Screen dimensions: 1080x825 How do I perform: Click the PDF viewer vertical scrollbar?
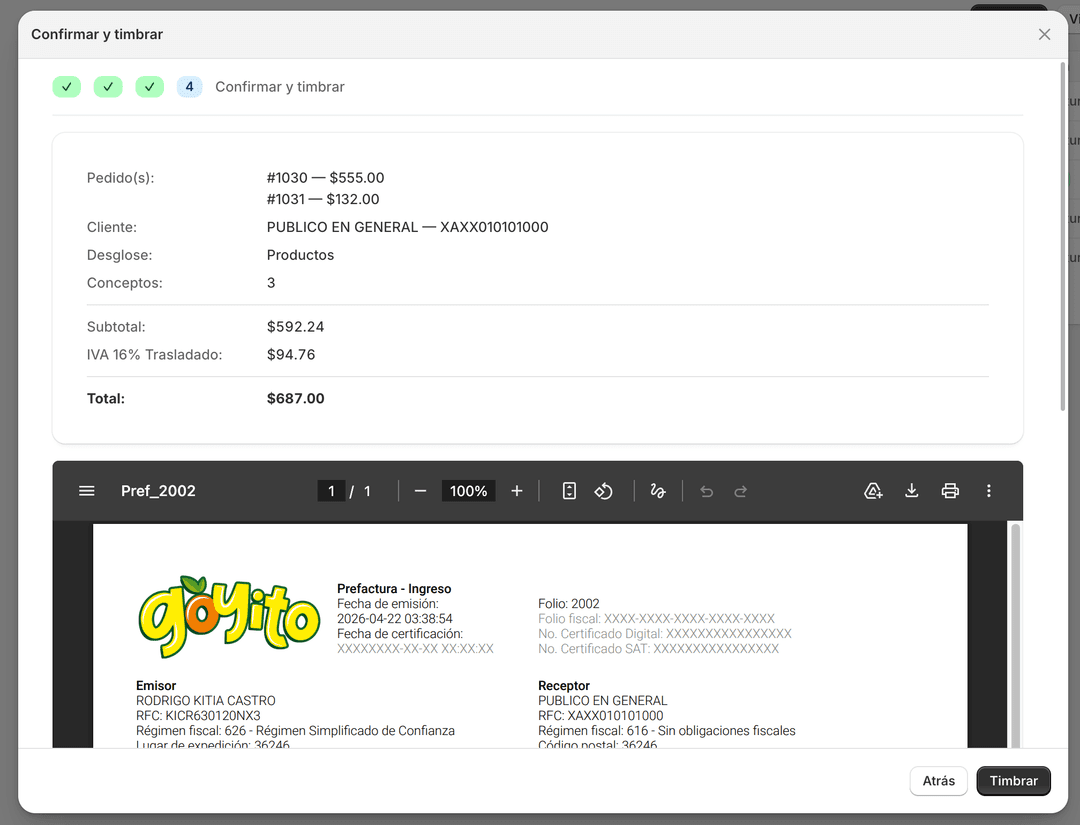(1015, 634)
